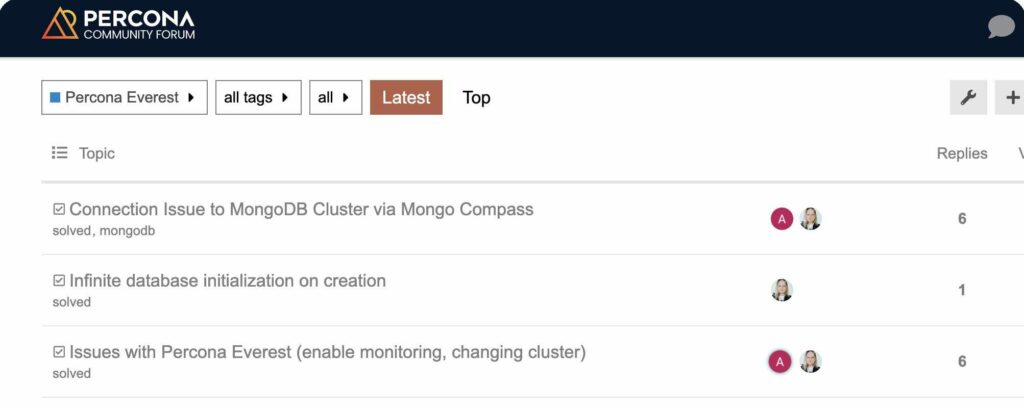Screen dimensions: 1024x410
Task: Switch to the Top tab
Action: (x=476, y=98)
